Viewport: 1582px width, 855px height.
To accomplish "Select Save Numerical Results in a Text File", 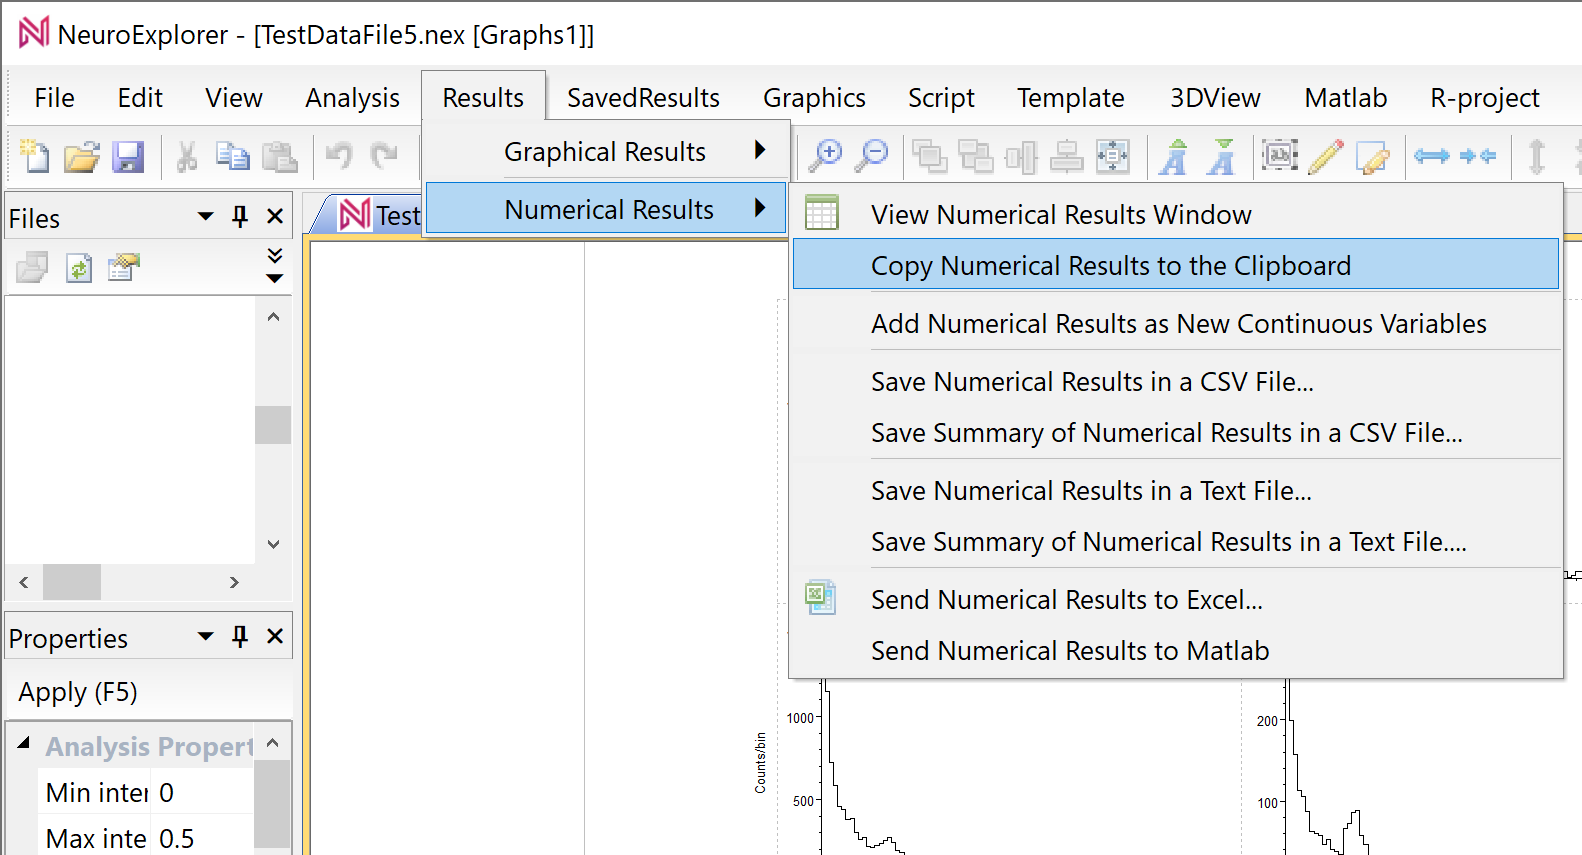I will (x=1176, y=490).
